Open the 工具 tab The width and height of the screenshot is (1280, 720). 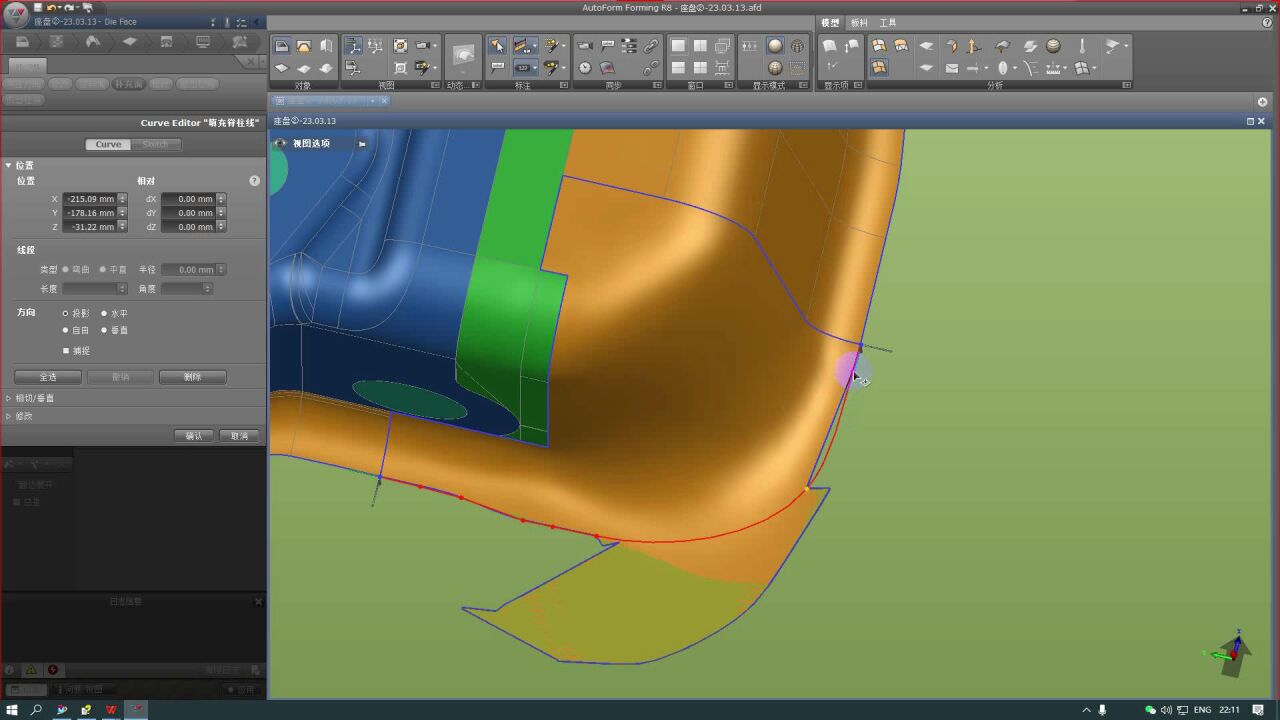click(x=888, y=23)
